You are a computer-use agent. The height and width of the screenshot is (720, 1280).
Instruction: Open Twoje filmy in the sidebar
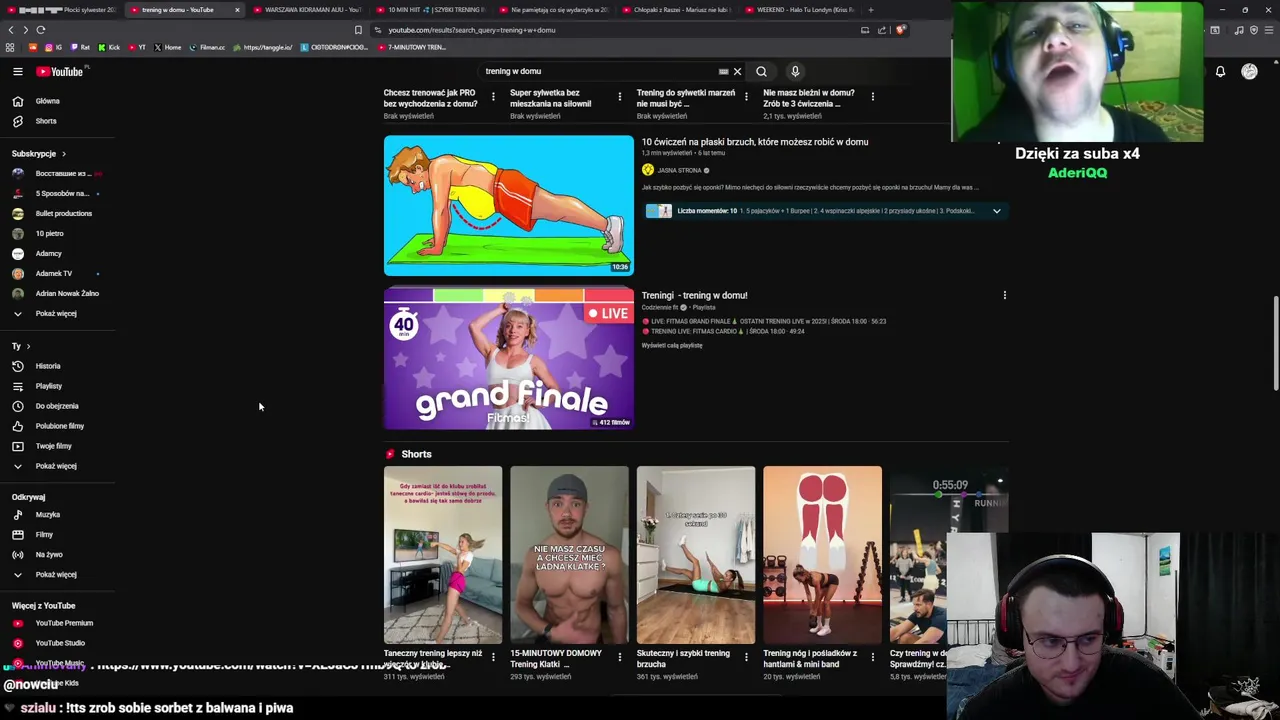[53, 446]
